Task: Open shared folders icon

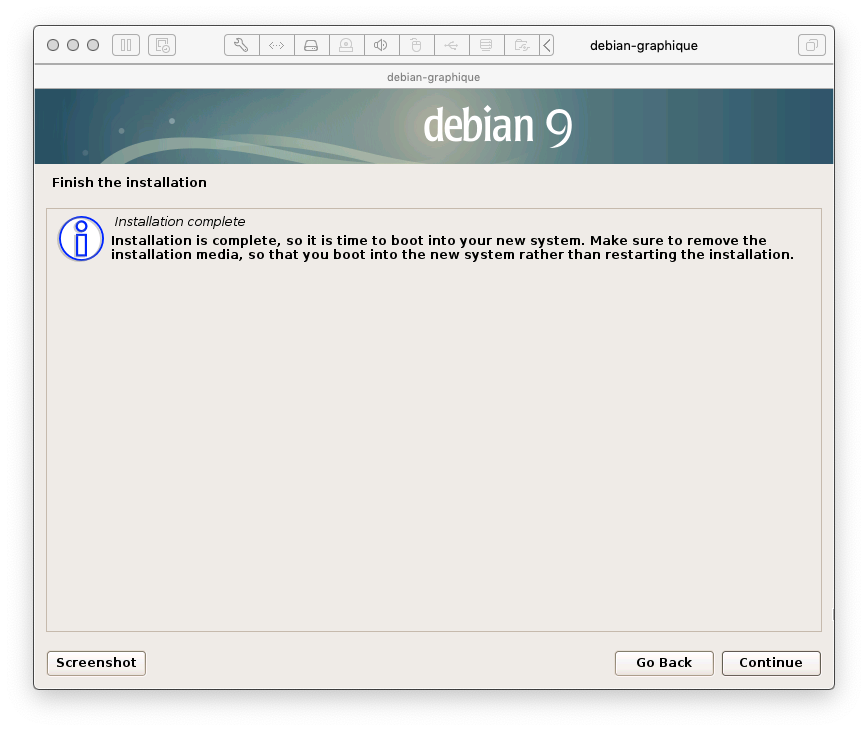Action: 521,45
